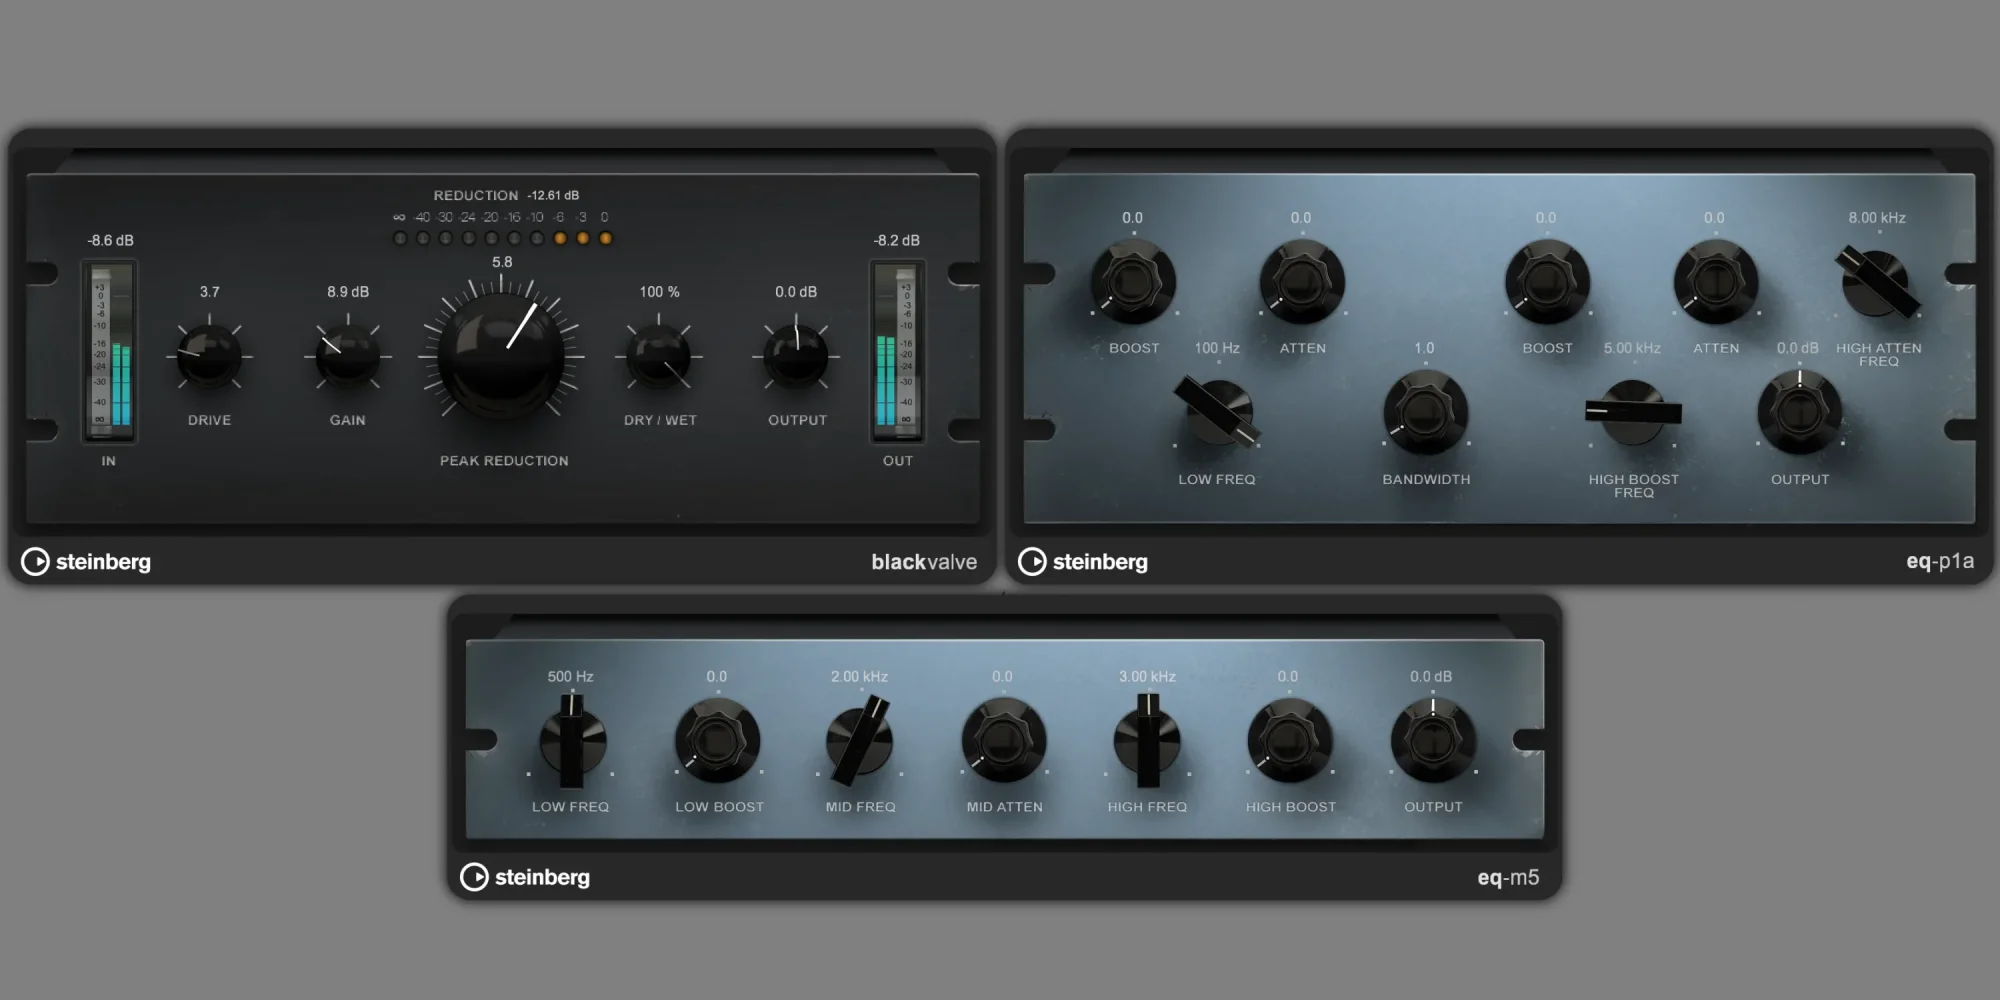Screen dimensions: 2000x1000
Task: Select the eq-m5 plugin title label
Action: (1510, 877)
